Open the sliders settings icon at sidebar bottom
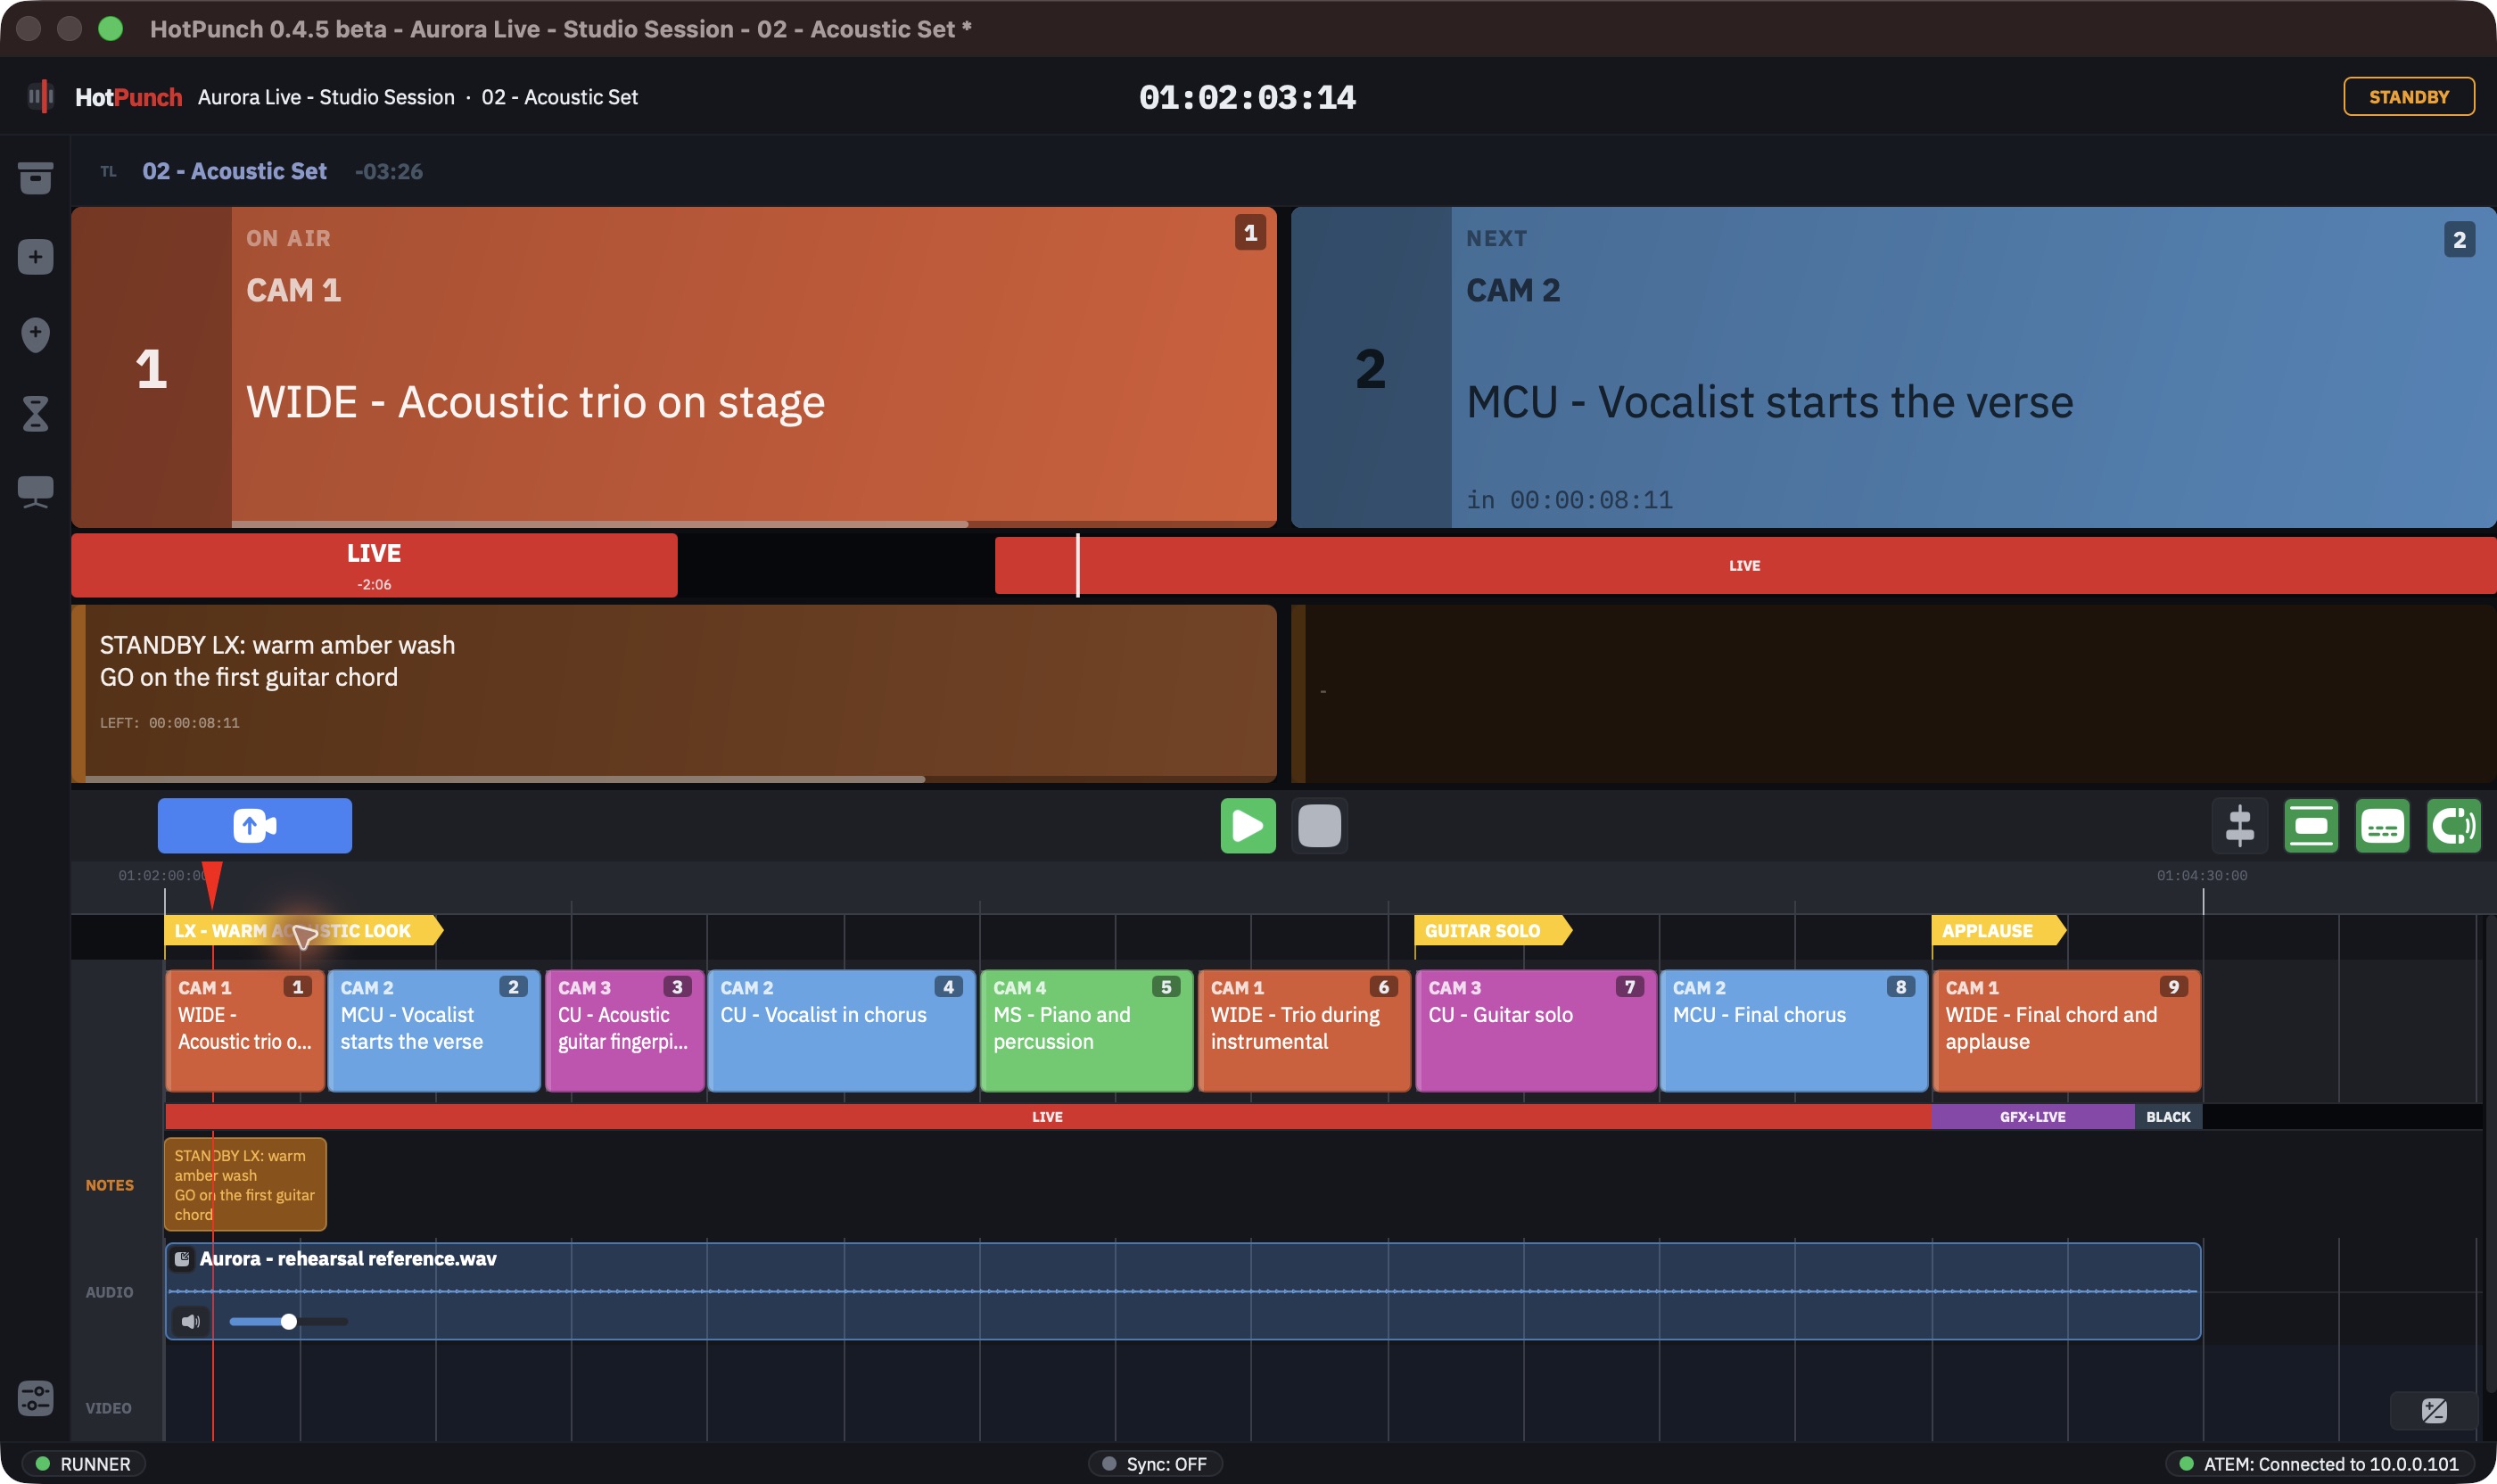Viewport: 2497px width, 1484px height. point(35,1398)
